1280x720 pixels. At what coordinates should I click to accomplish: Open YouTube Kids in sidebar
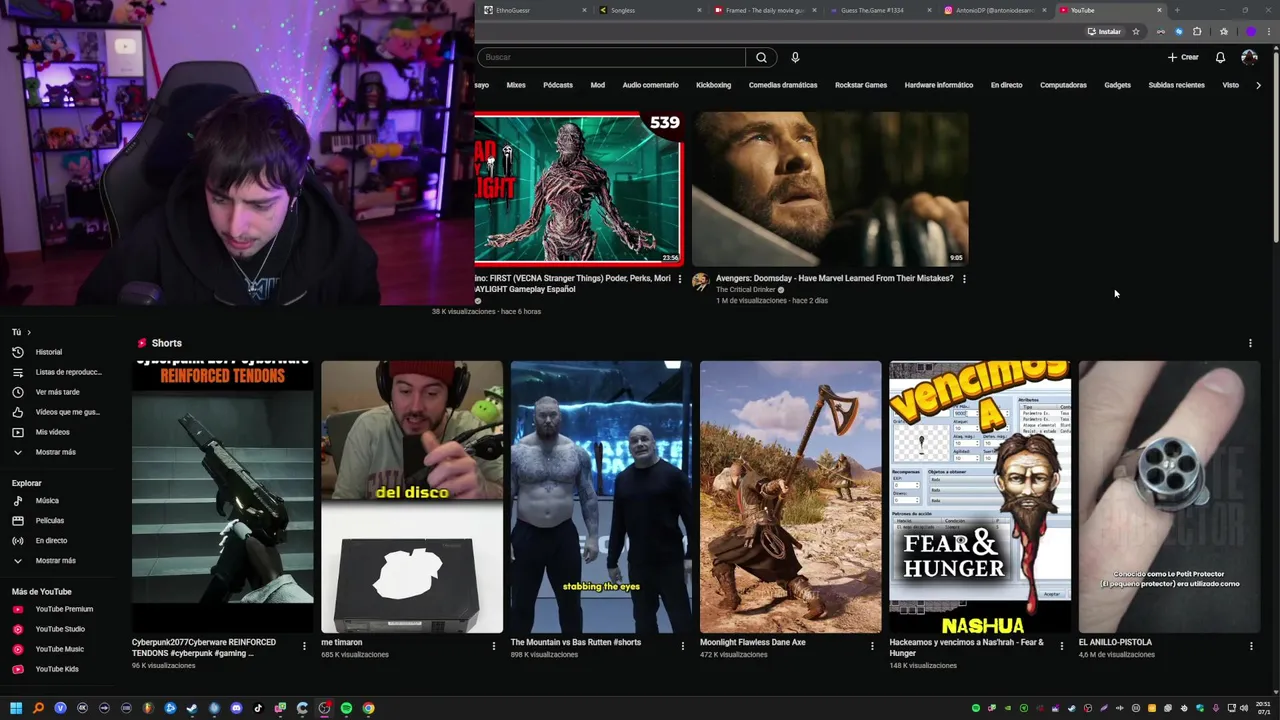(x=56, y=669)
